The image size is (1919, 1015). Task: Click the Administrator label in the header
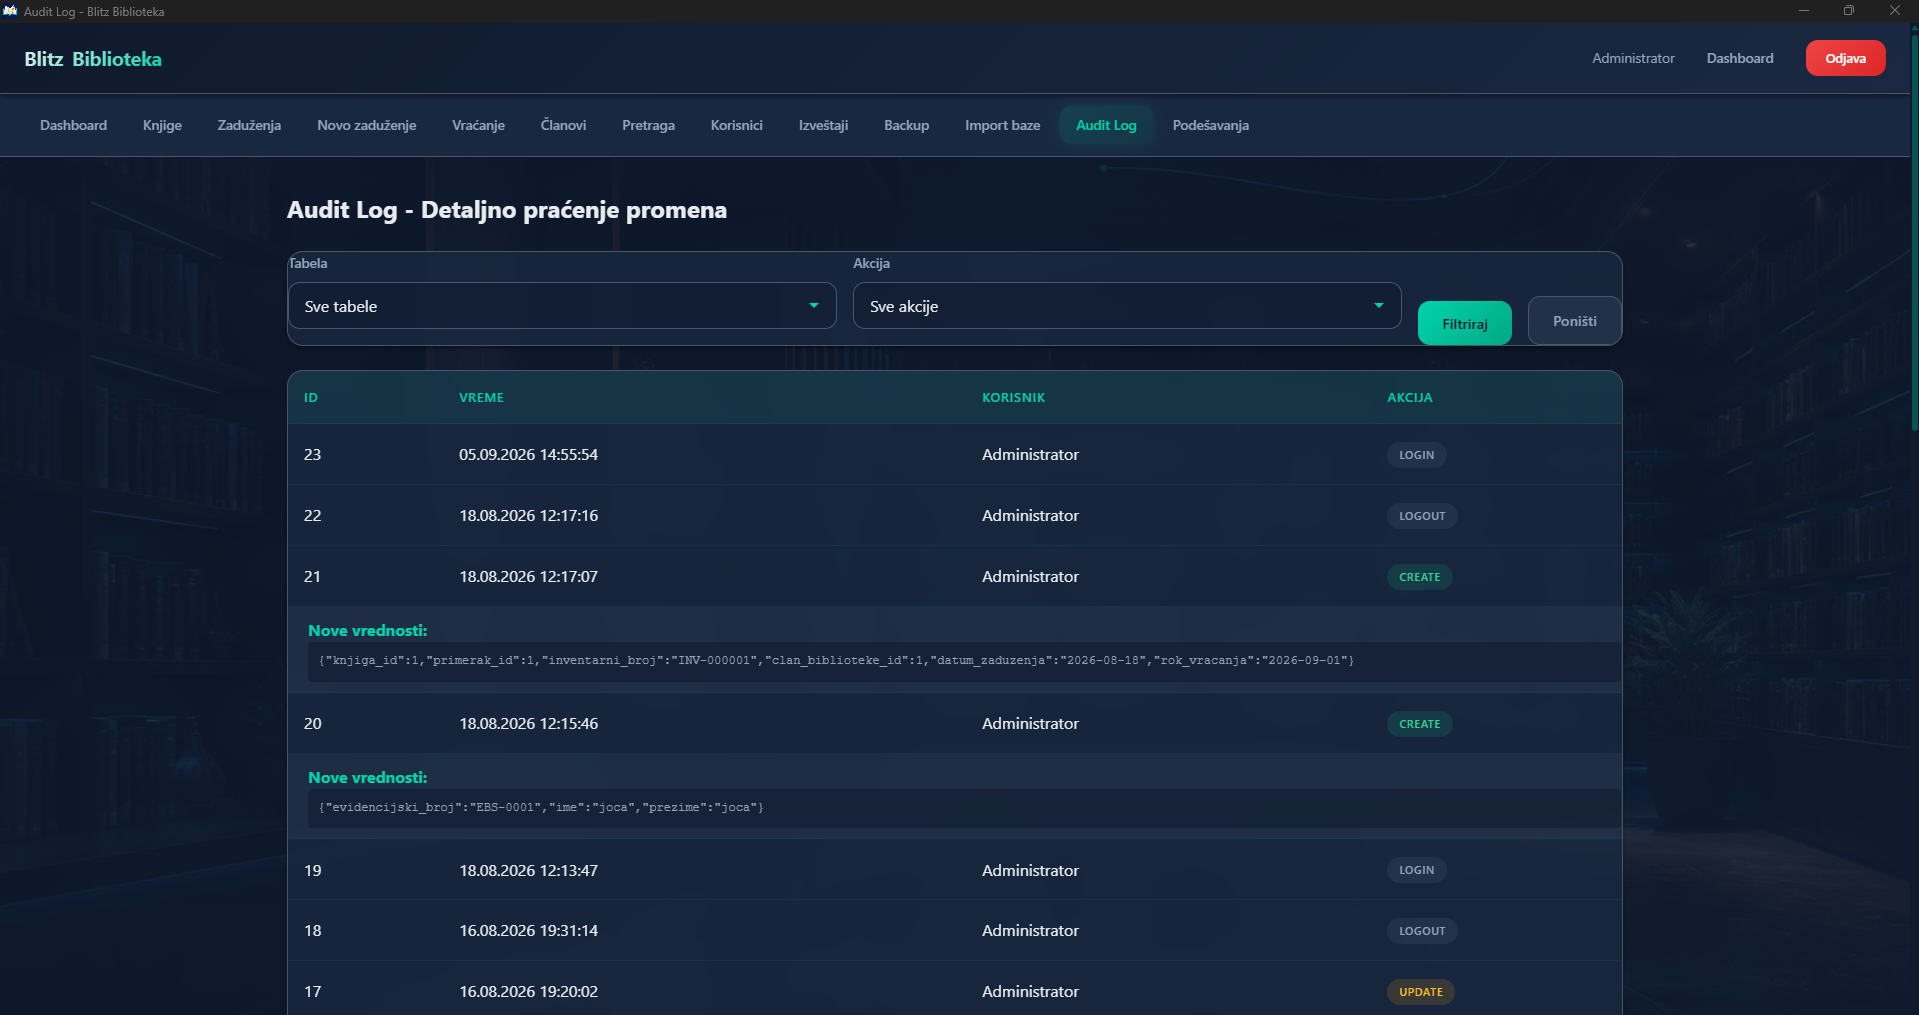[1633, 58]
